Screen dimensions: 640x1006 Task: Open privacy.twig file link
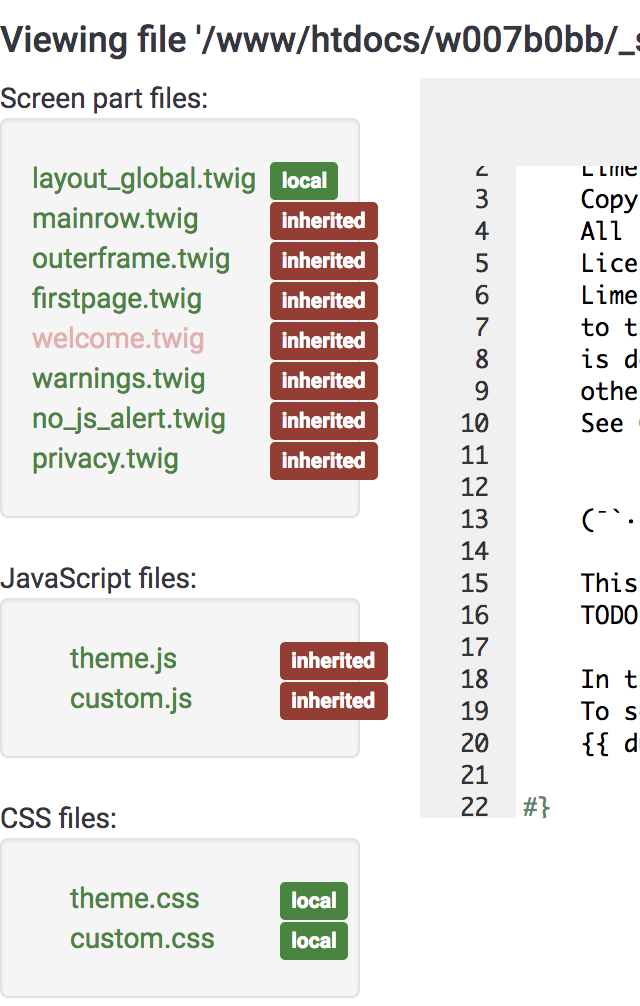(x=105, y=459)
